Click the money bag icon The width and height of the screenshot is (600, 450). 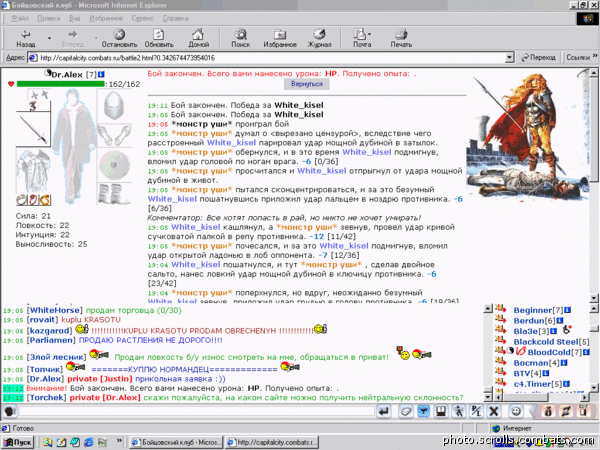(548, 411)
